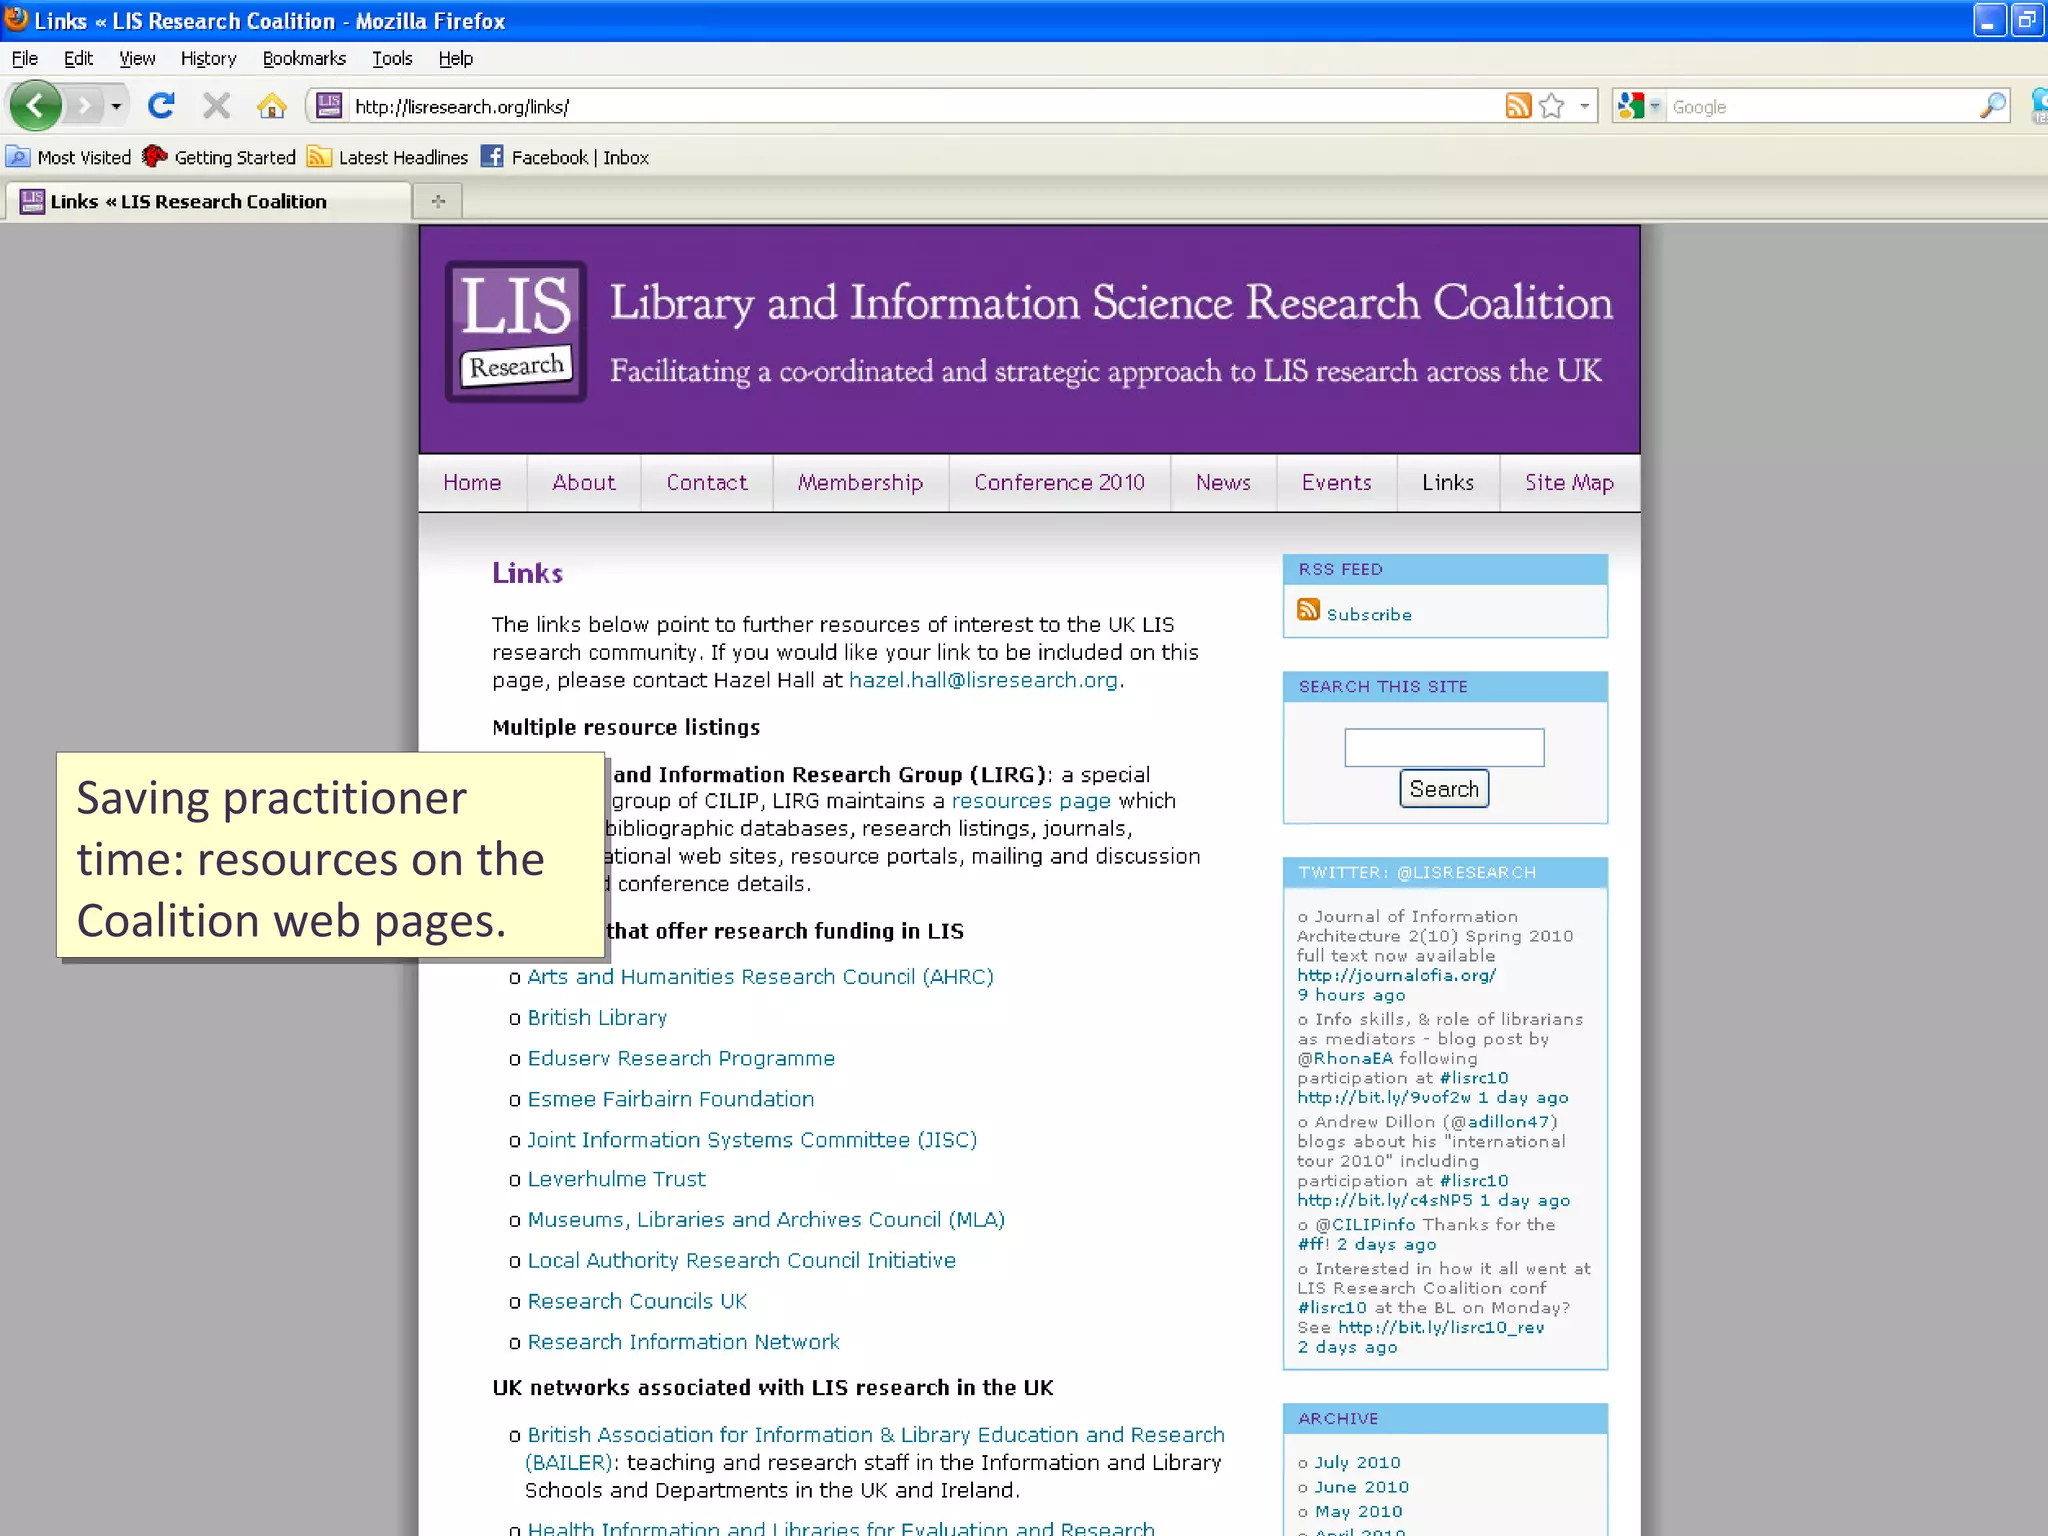Viewport: 2048px width, 1536px height.
Task: Open Museums, Libraries and Archives Council link
Action: pyautogui.click(x=766, y=1220)
